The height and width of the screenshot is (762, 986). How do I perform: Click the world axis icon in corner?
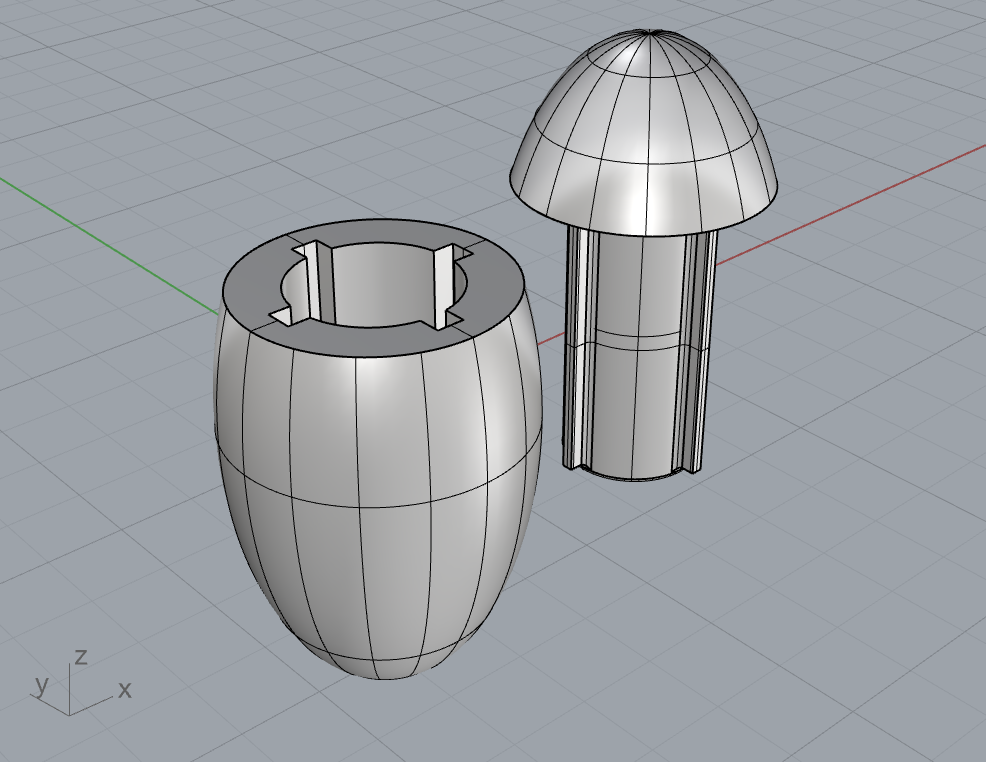(x=79, y=683)
